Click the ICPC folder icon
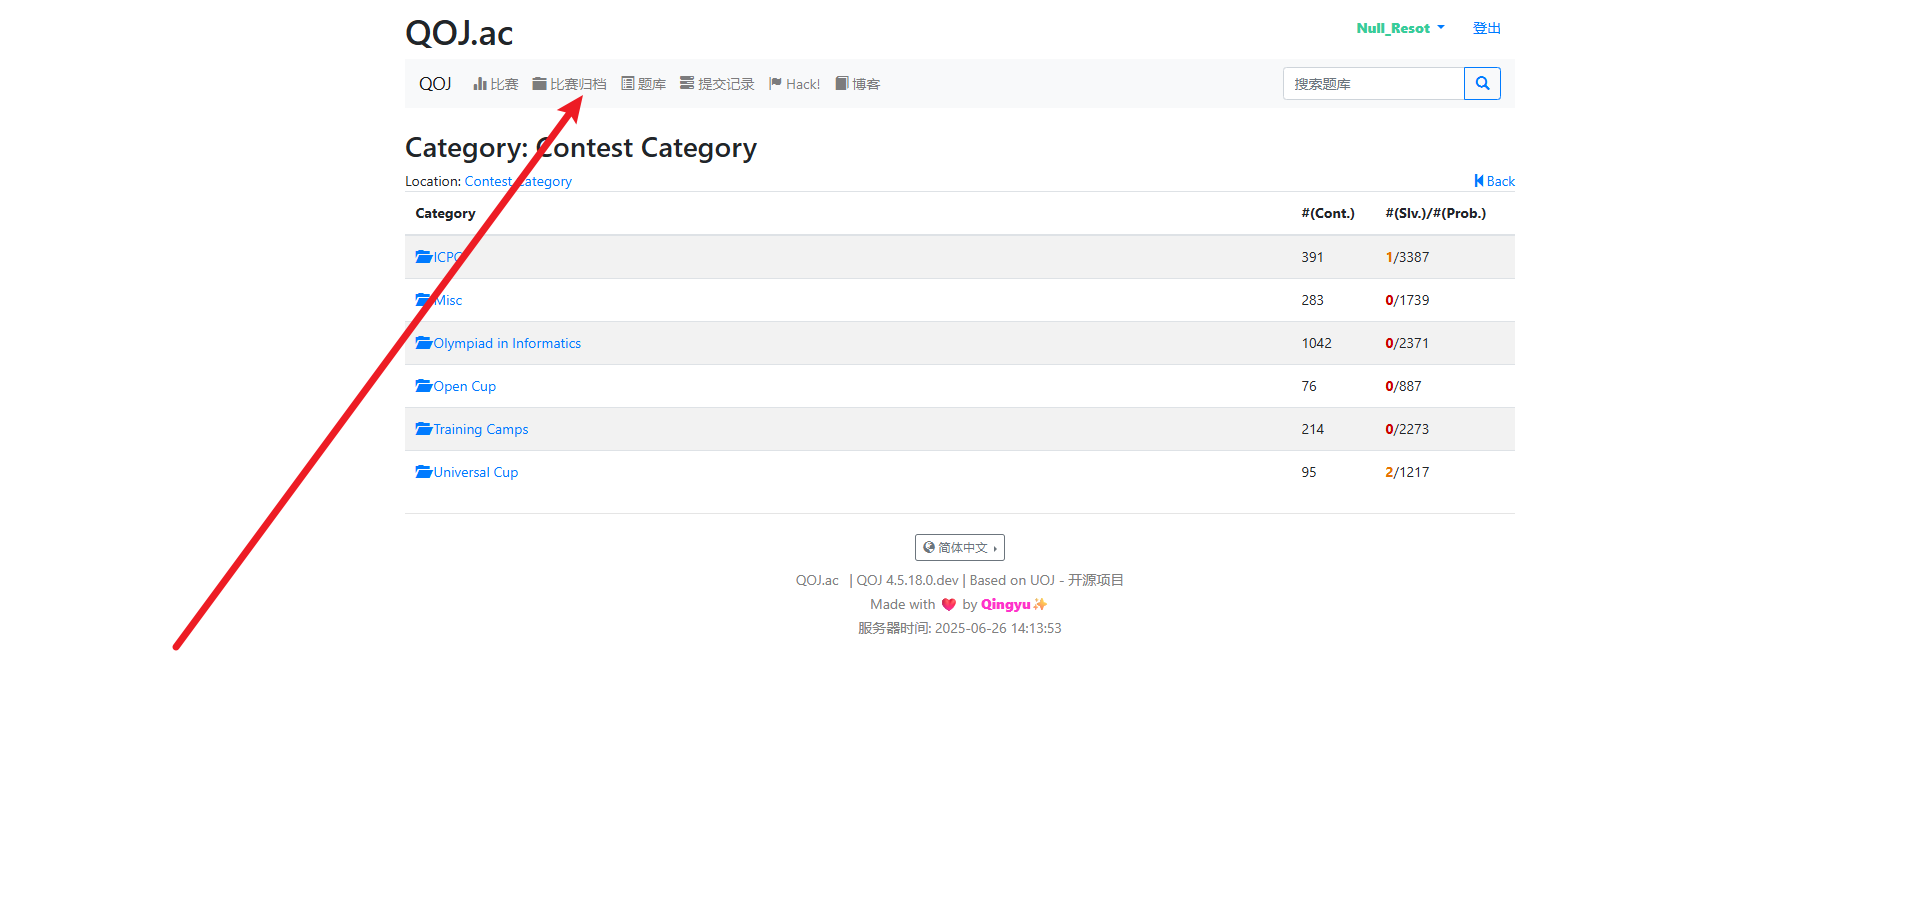Screen dimensions: 1920x911 [423, 256]
